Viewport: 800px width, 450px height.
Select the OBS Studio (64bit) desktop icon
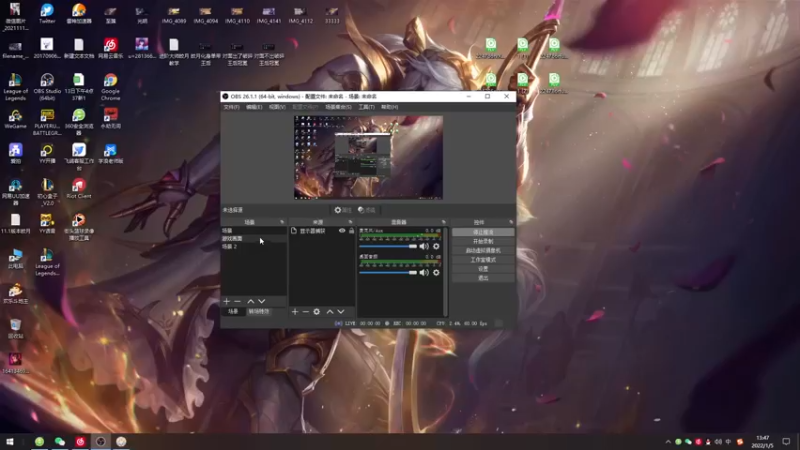pyautogui.click(x=47, y=87)
